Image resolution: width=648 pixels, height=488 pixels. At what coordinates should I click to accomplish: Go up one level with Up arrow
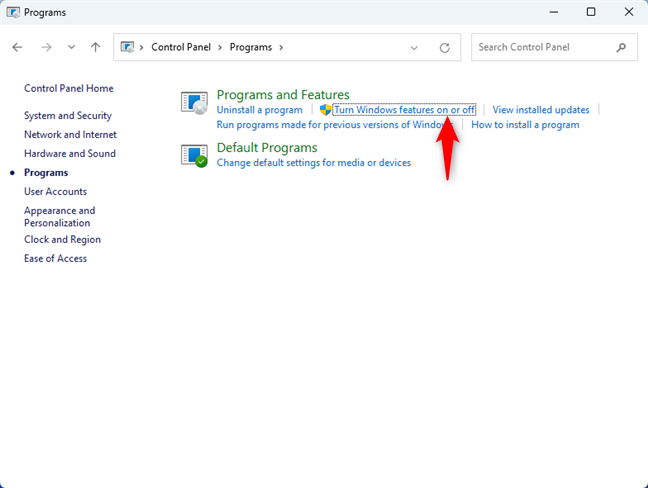pos(95,47)
